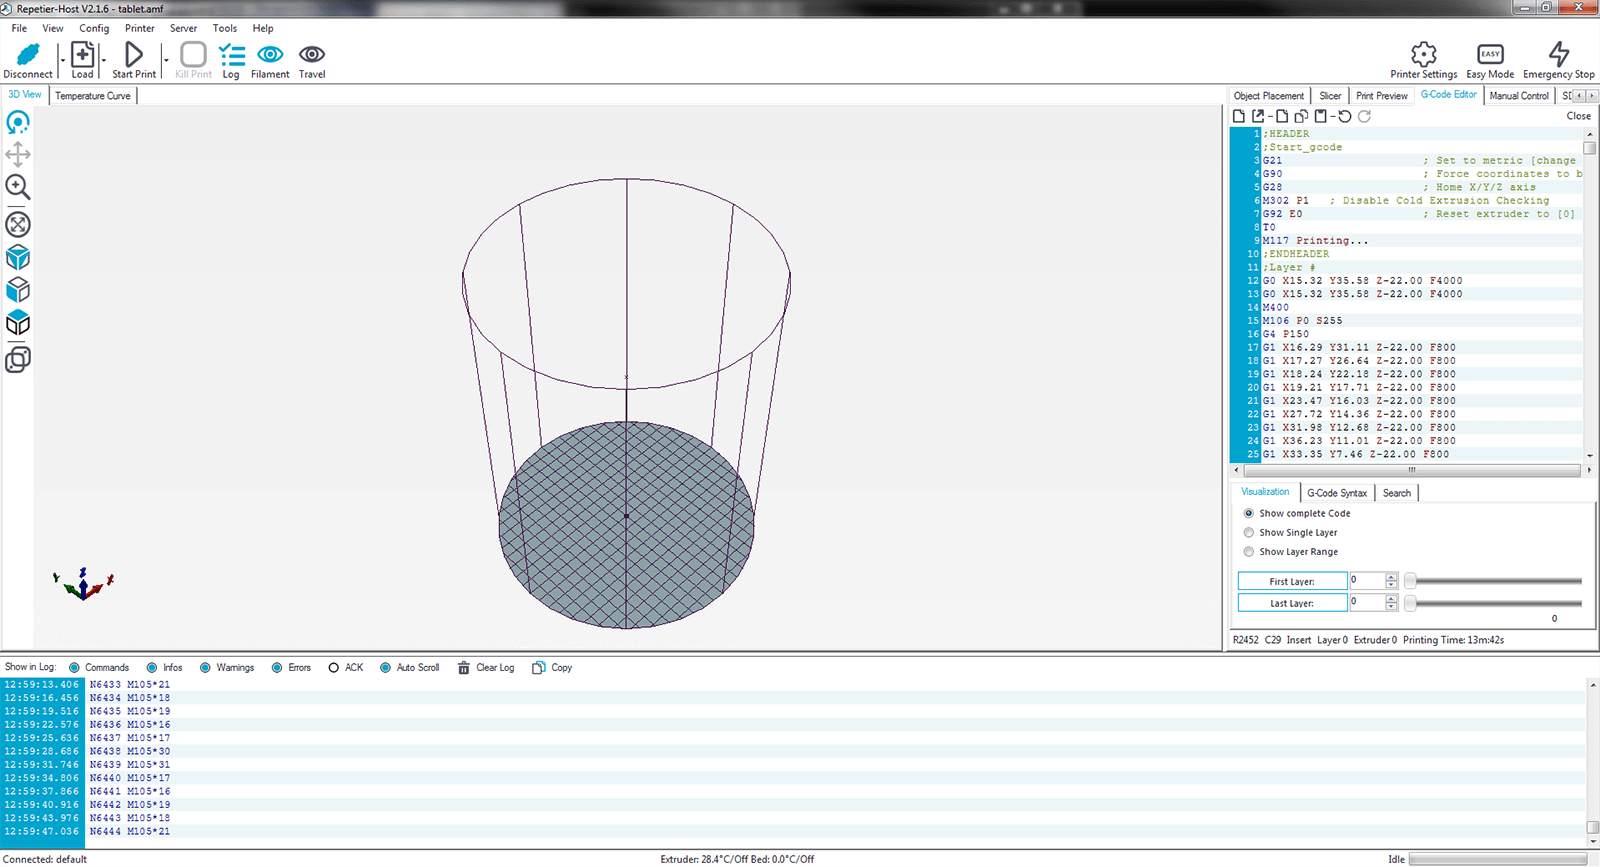Screen dimensions: 1600x867
Task: Switch to the Manual Control tab
Action: click(x=1519, y=96)
